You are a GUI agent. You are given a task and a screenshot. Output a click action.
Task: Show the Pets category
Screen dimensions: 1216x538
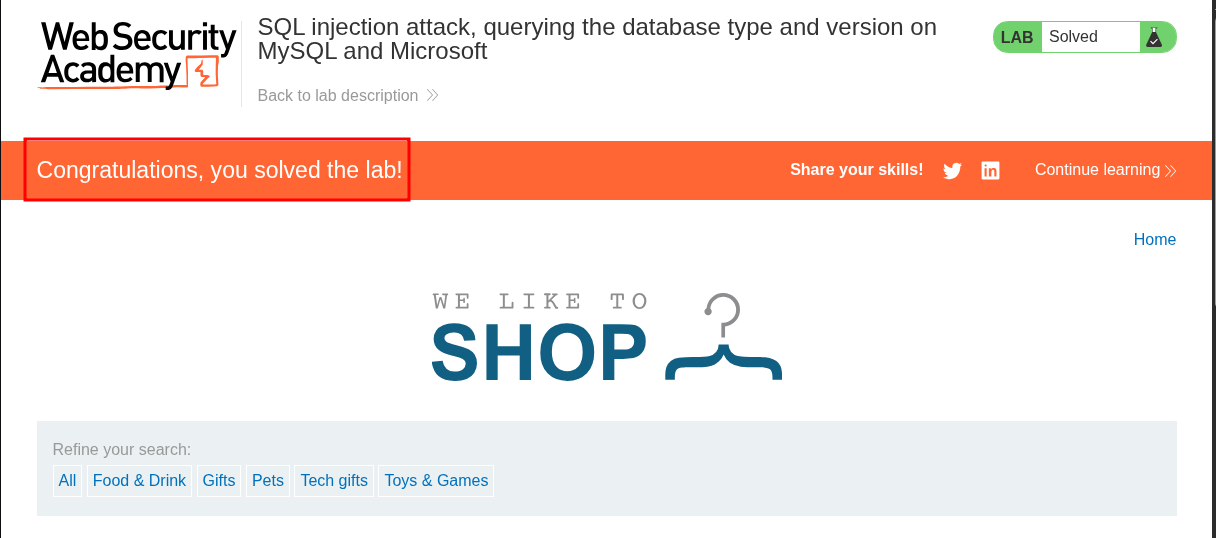[268, 481]
